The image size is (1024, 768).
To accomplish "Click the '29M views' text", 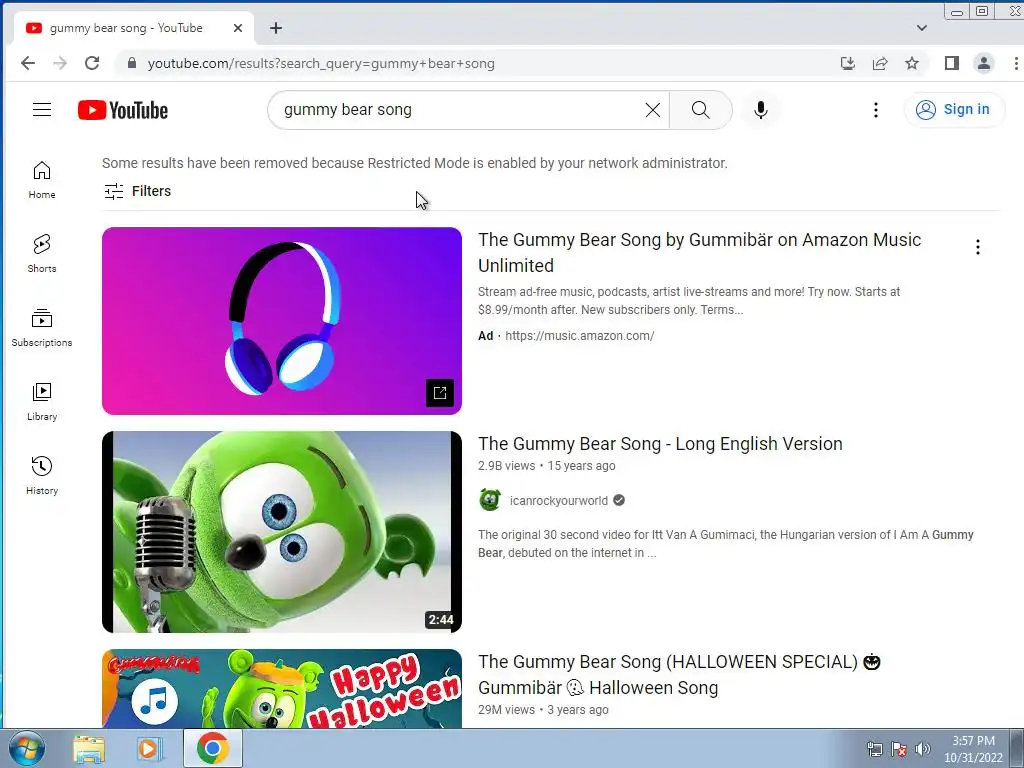I will pos(506,710).
